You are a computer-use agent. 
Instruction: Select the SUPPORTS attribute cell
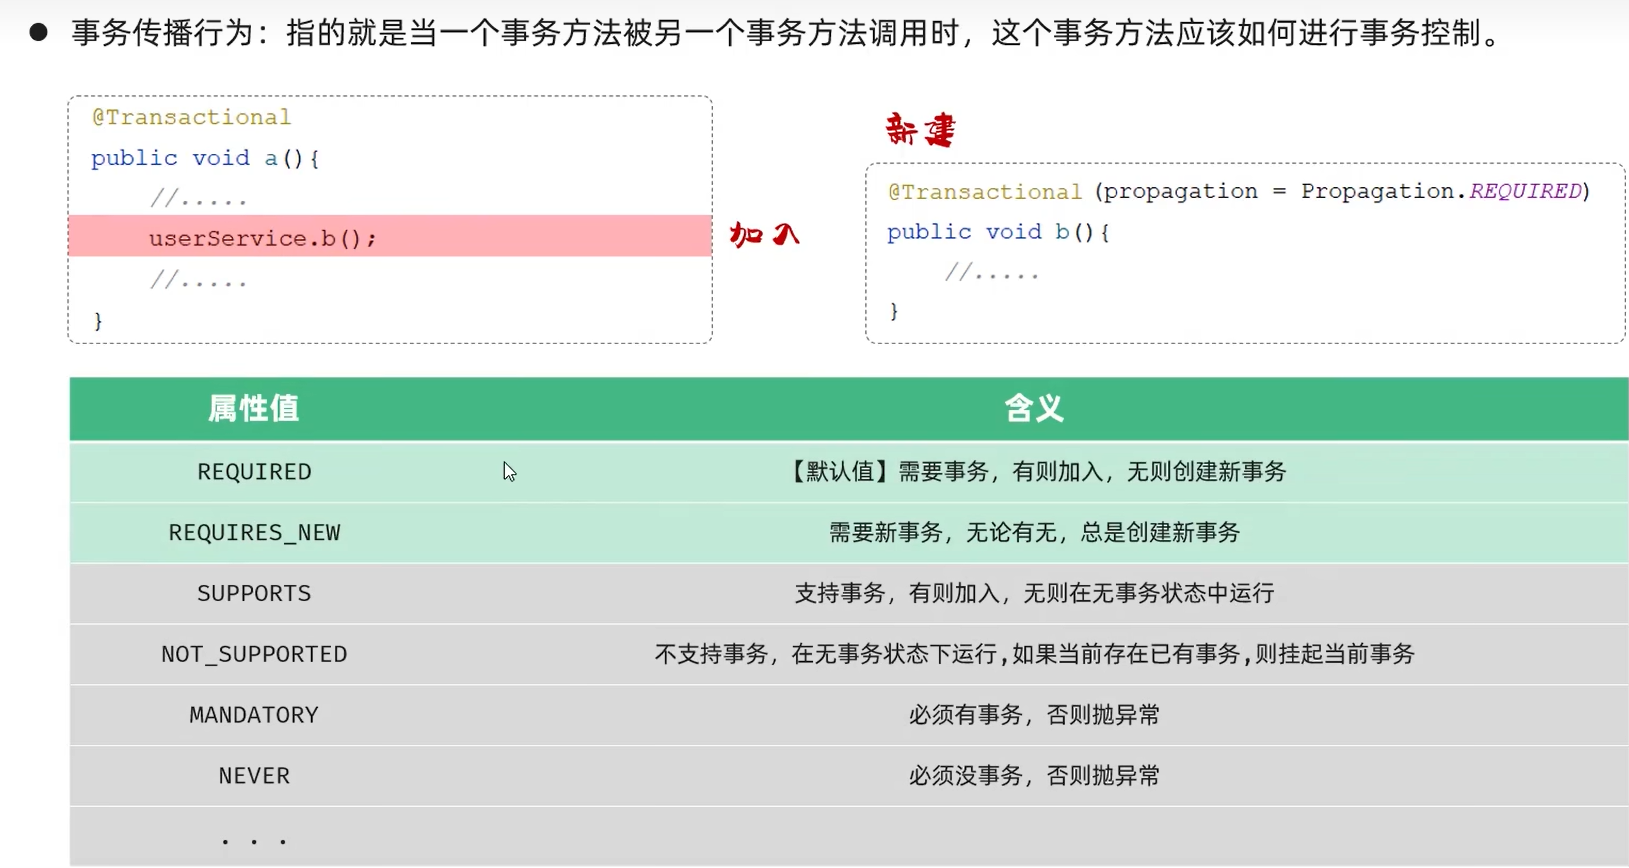coord(254,594)
